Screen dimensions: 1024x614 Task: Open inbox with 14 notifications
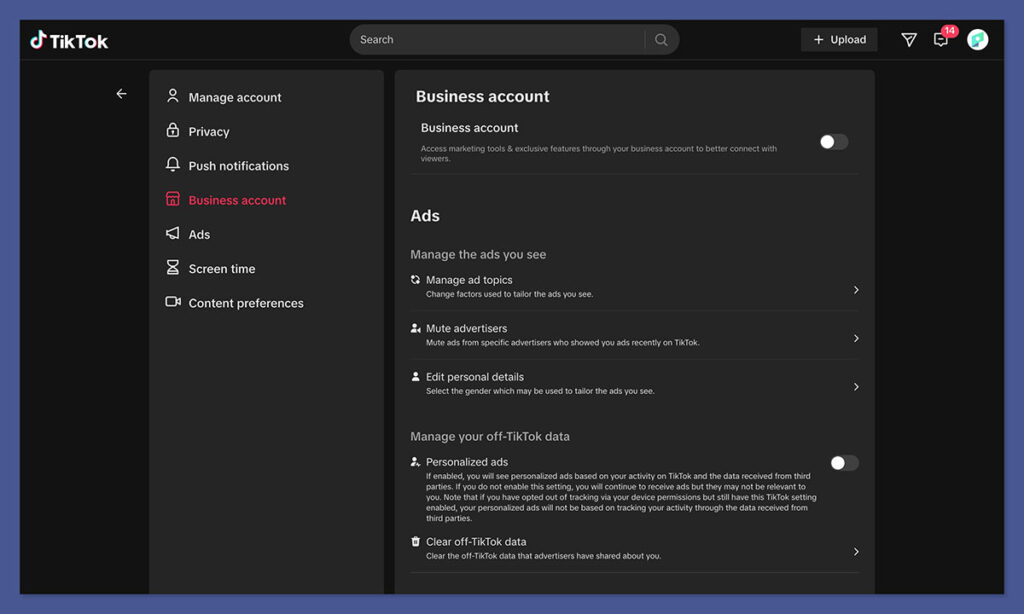pos(941,40)
